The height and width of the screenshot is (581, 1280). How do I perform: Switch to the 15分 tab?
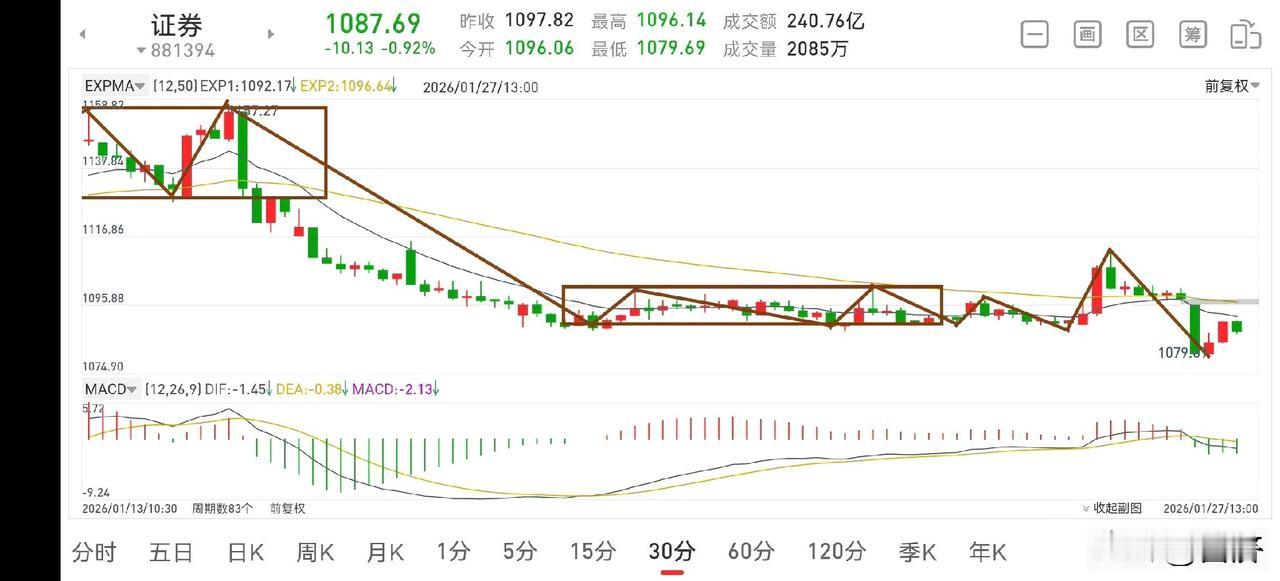point(593,551)
